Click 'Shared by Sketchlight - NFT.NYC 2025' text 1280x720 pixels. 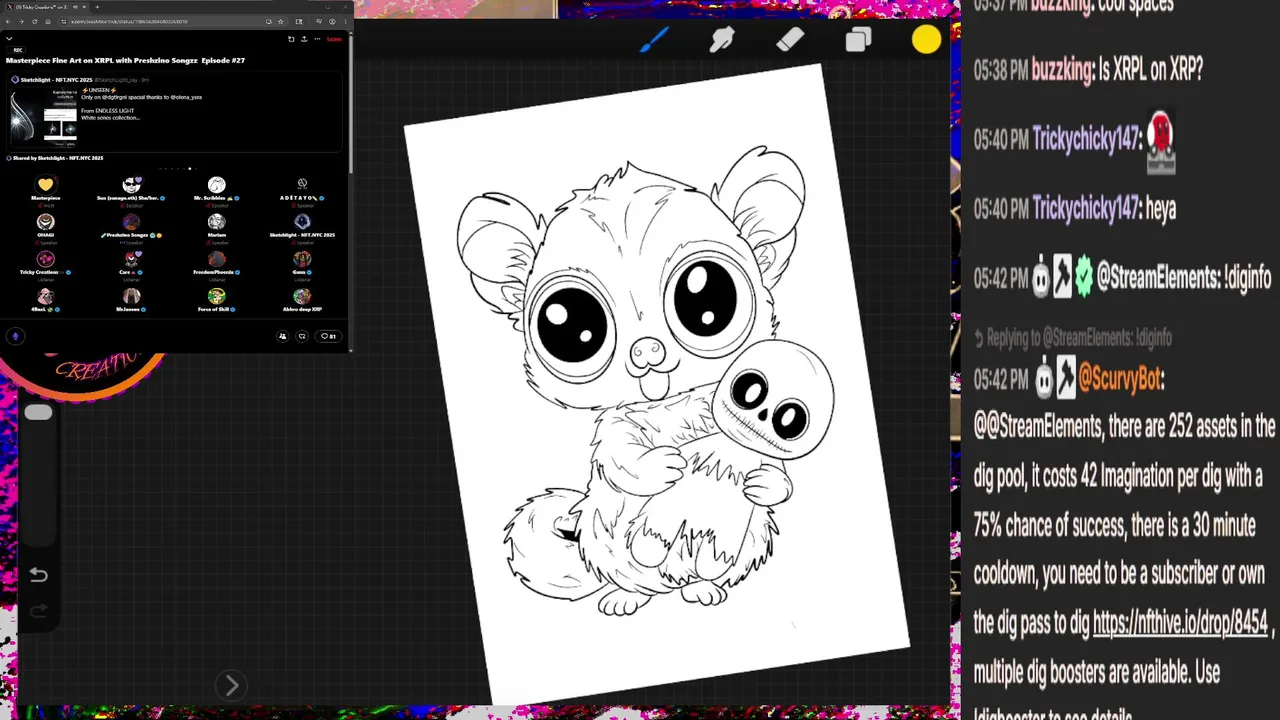[57, 158]
